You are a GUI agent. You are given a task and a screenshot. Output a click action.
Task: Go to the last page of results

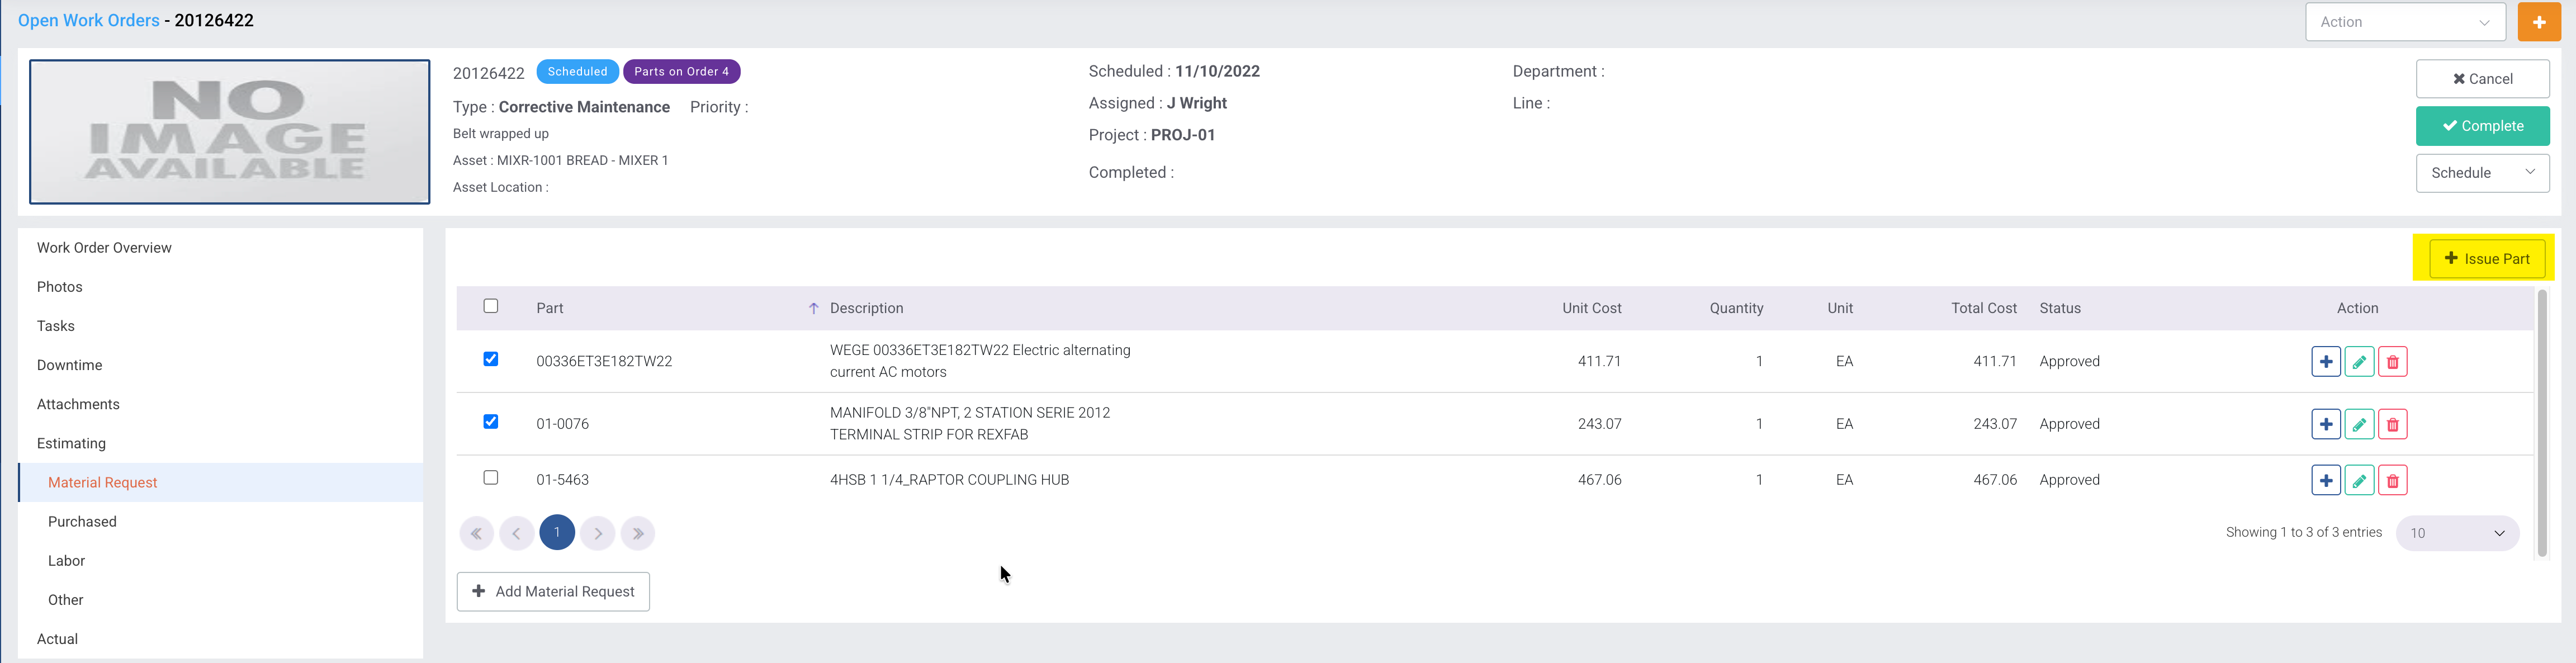(x=637, y=533)
